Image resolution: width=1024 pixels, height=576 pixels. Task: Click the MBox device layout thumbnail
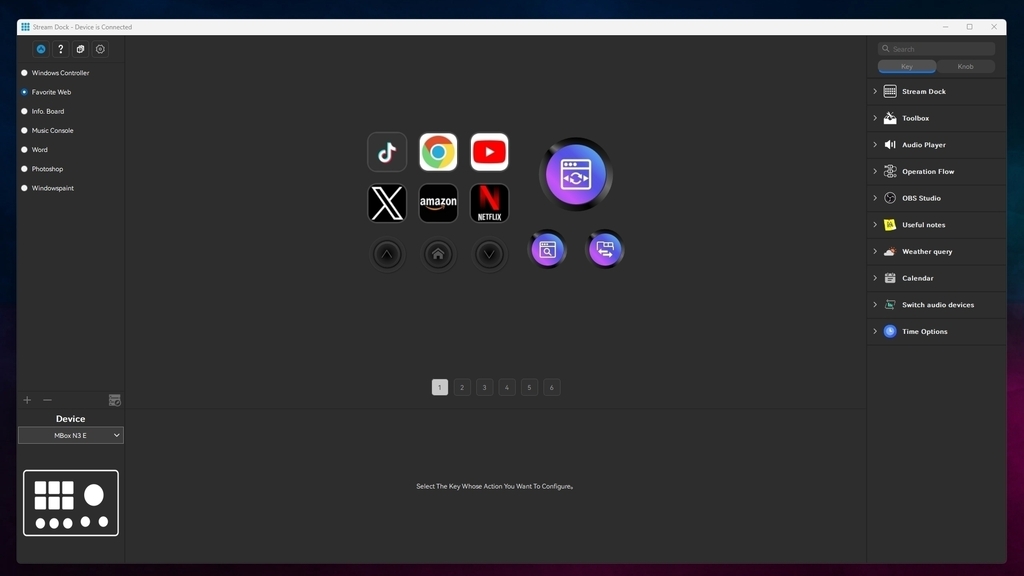point(71,503)
